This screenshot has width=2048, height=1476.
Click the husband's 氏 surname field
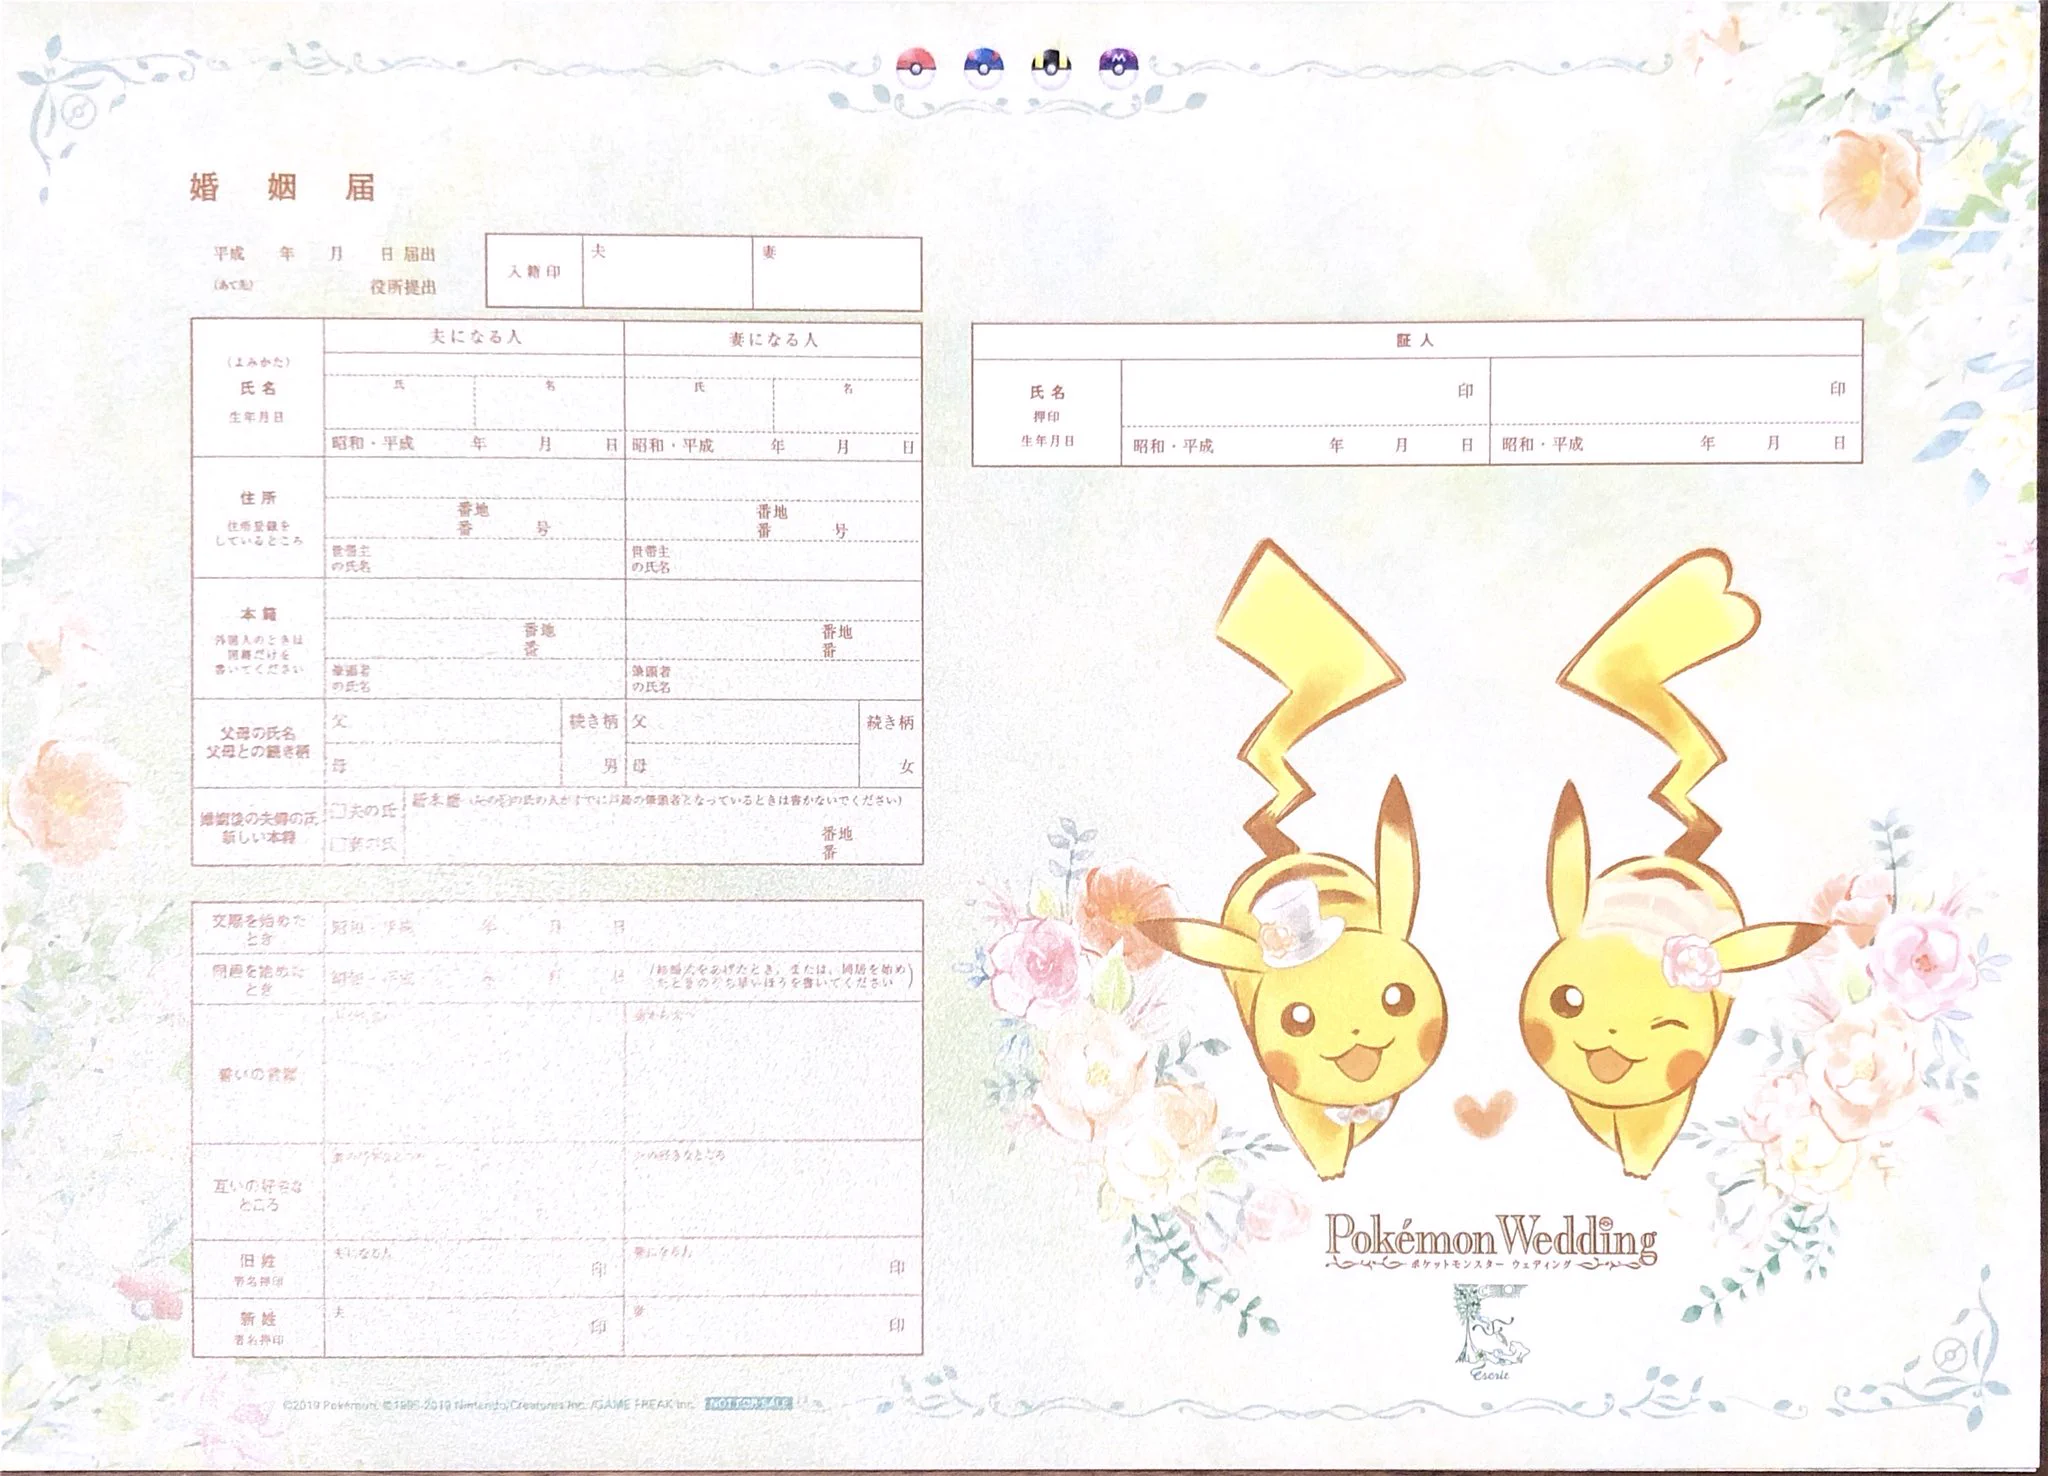pyautogui.click(x=399, y=403)
